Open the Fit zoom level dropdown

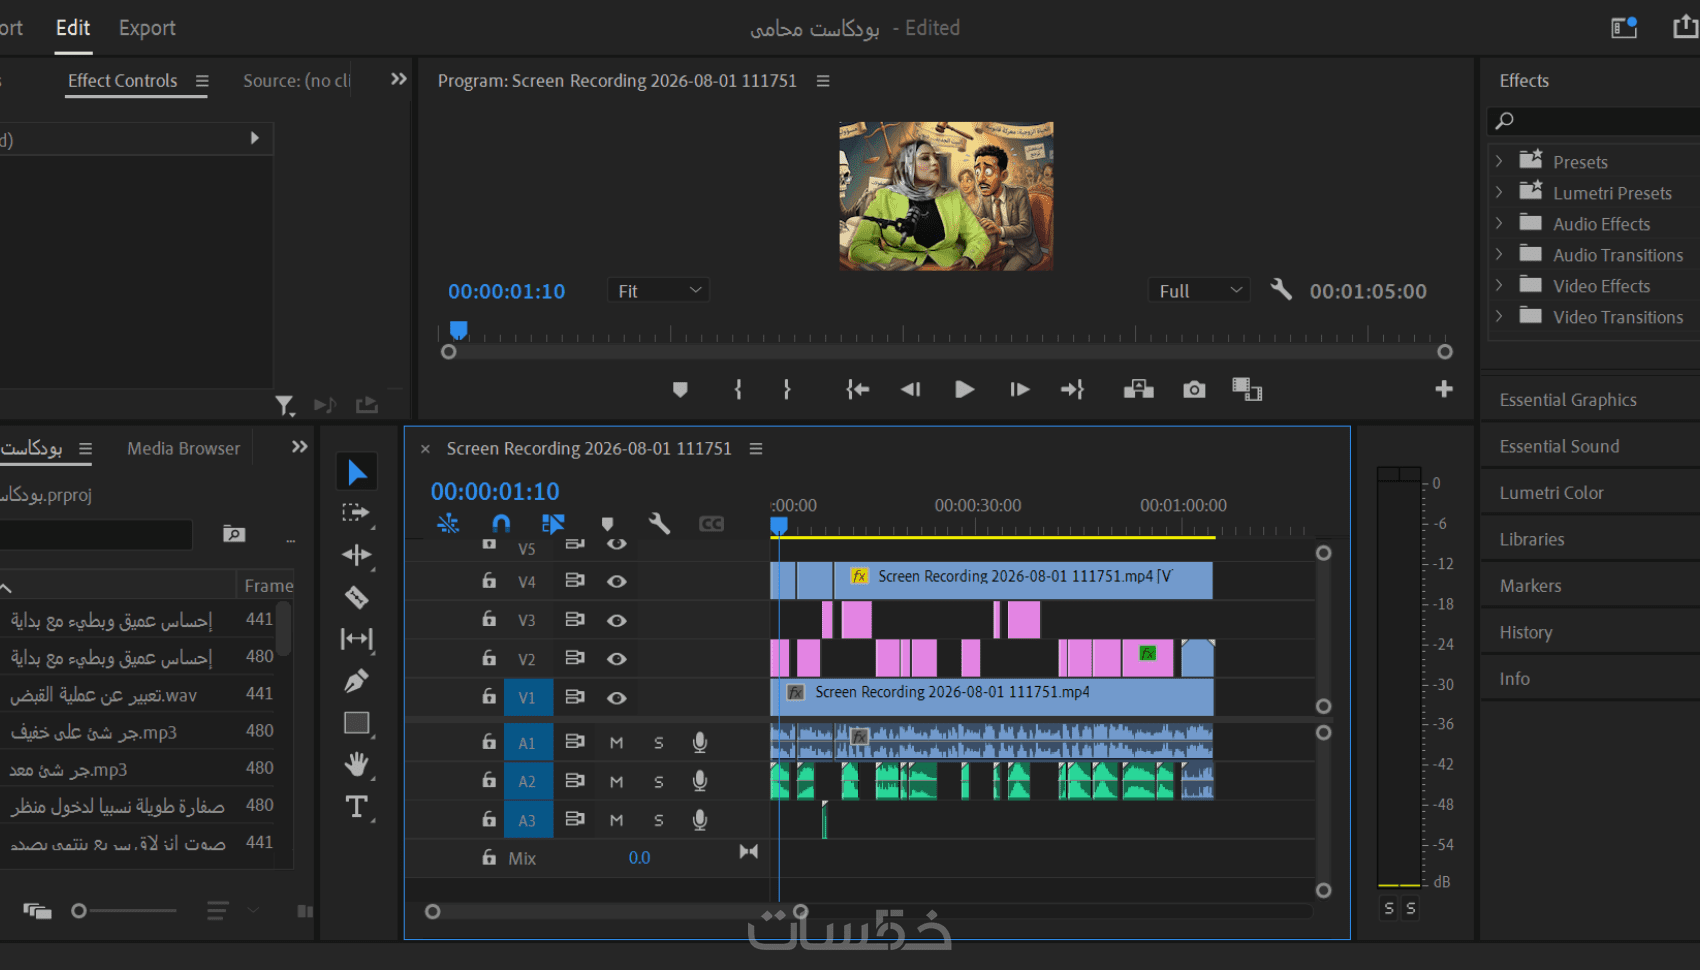(658, 291)
